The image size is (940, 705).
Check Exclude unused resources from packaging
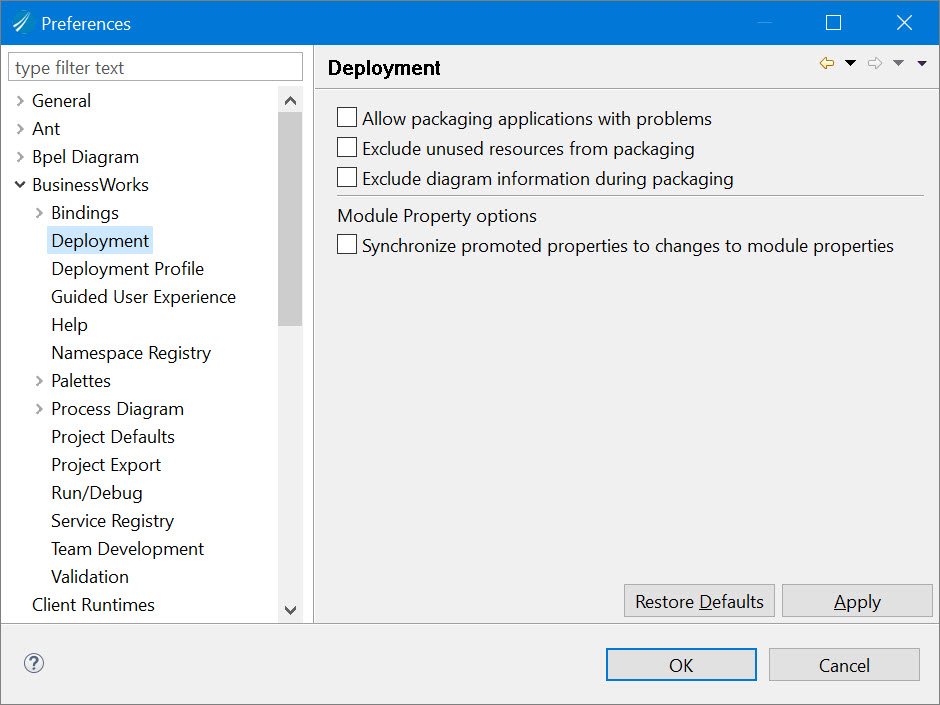pyautogui.click(x=347, y=147)
